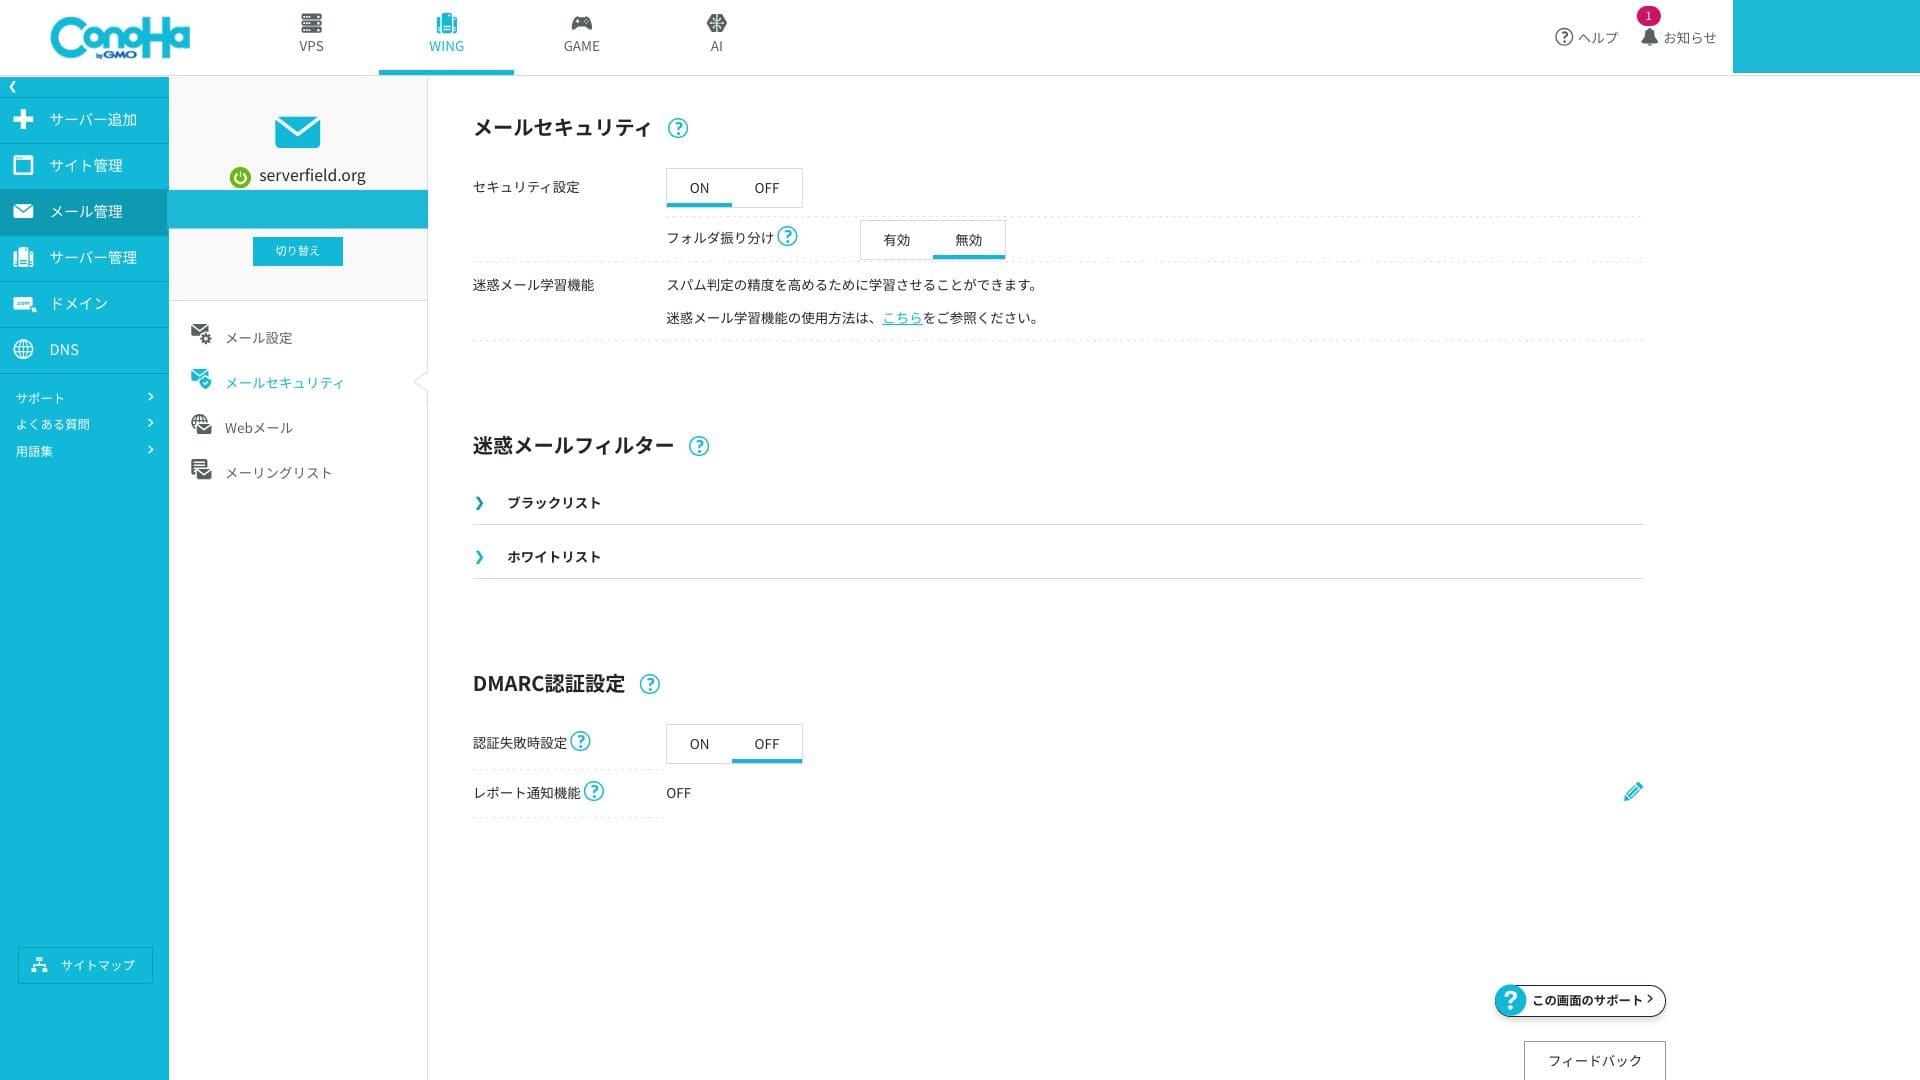Expand the ブラックリスト section
Viewport: 1920px width, 1080px height.
click(553, 503)
